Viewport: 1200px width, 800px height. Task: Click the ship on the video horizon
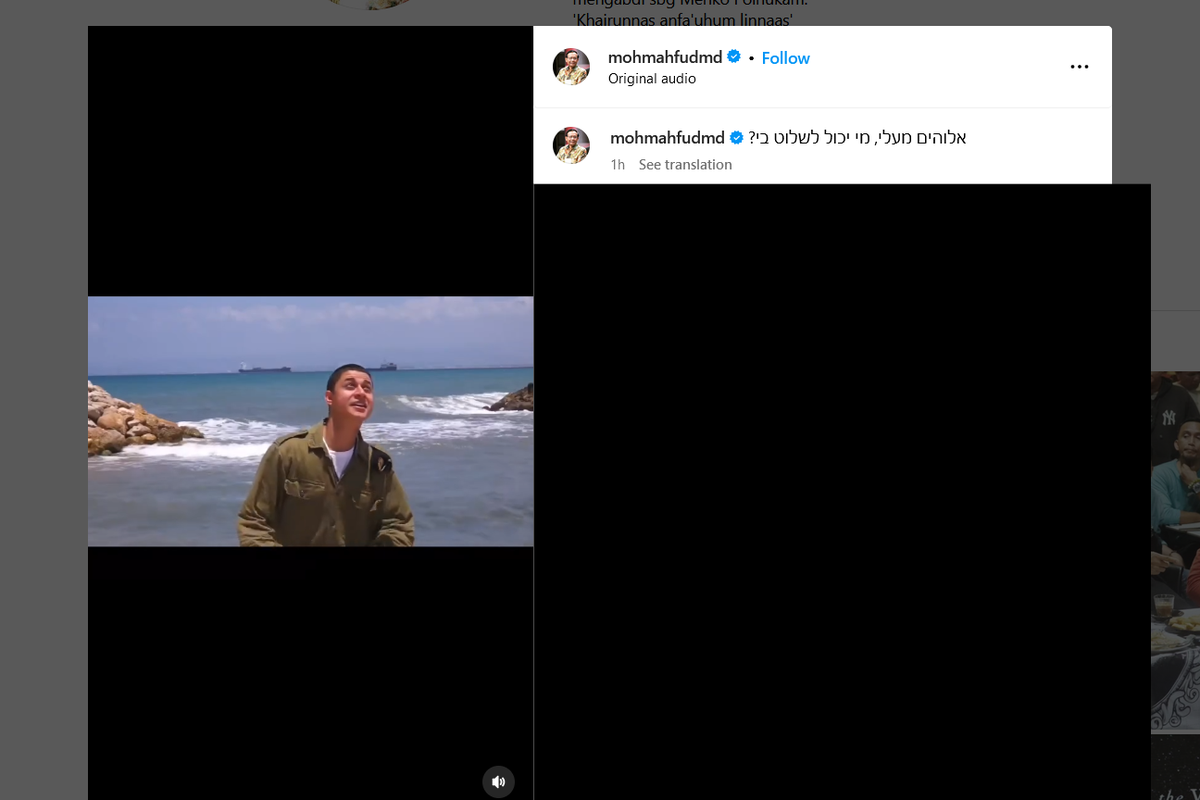pos(264,368)
